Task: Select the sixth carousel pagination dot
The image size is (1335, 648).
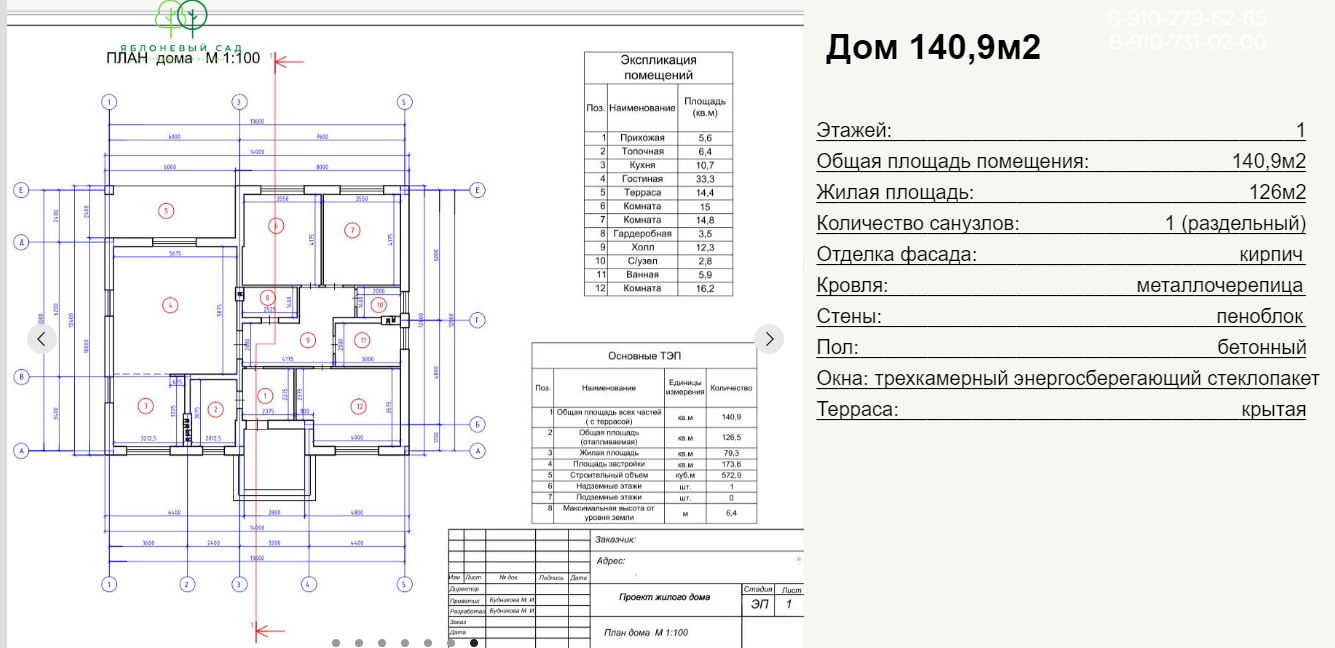Action: (x=451, y=643)
